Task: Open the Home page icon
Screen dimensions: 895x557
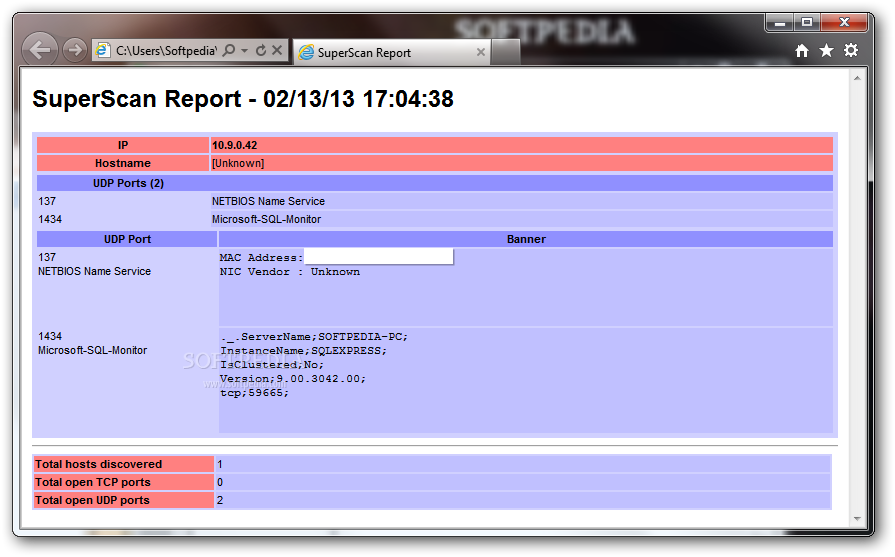Action: (802, 51)
